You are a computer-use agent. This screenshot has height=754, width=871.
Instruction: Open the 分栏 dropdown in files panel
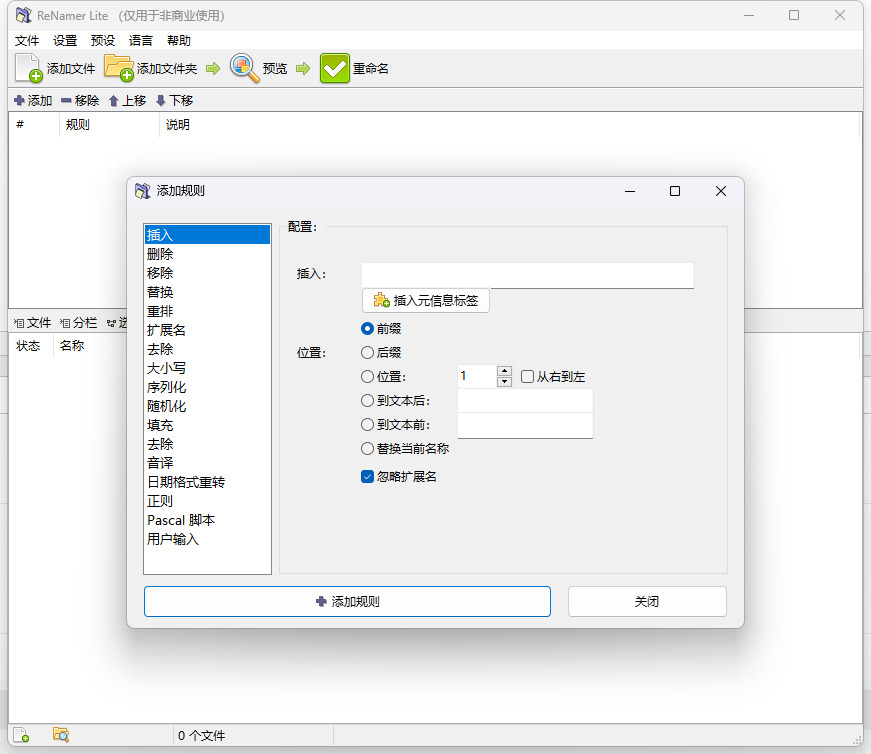pos(78,323)
